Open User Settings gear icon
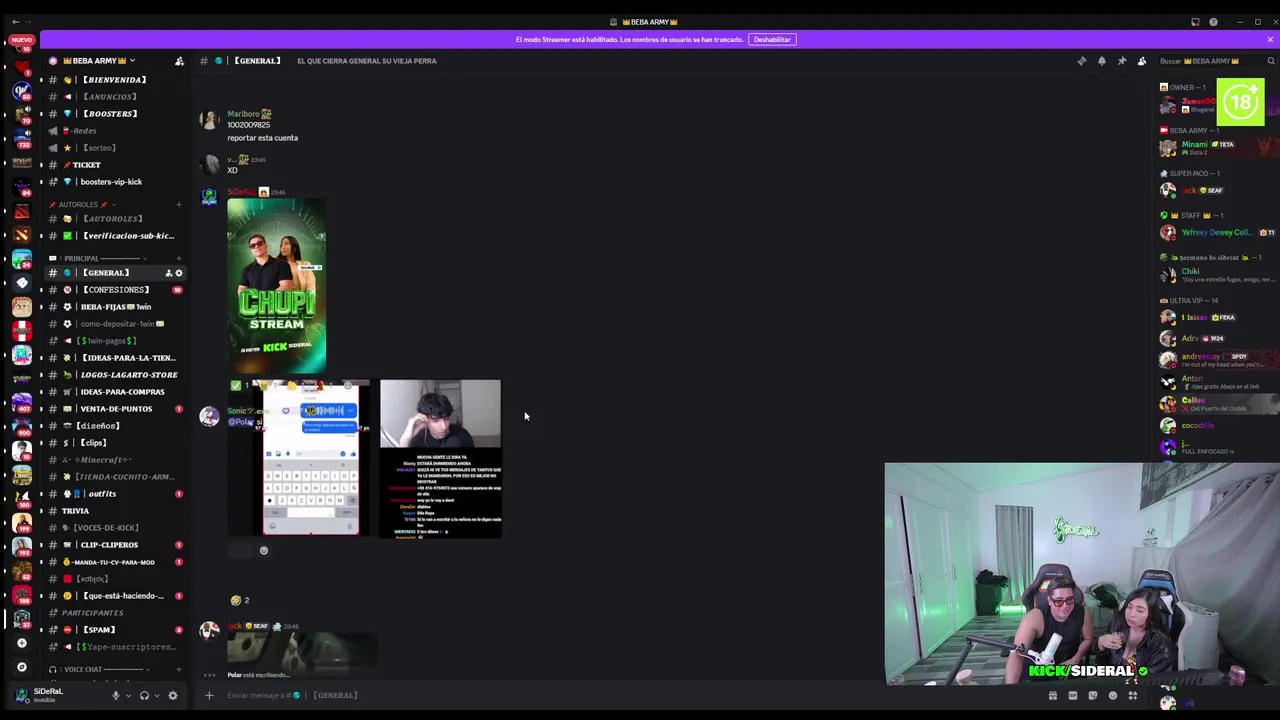 point(173,695)
